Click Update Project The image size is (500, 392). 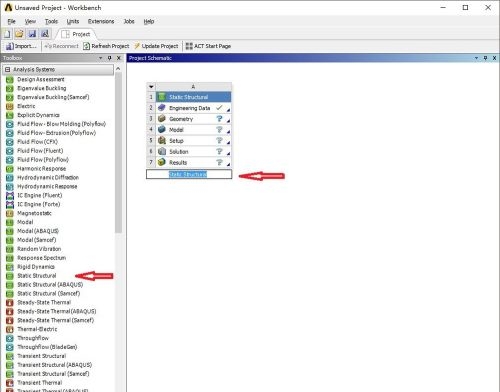pos(156,46)
